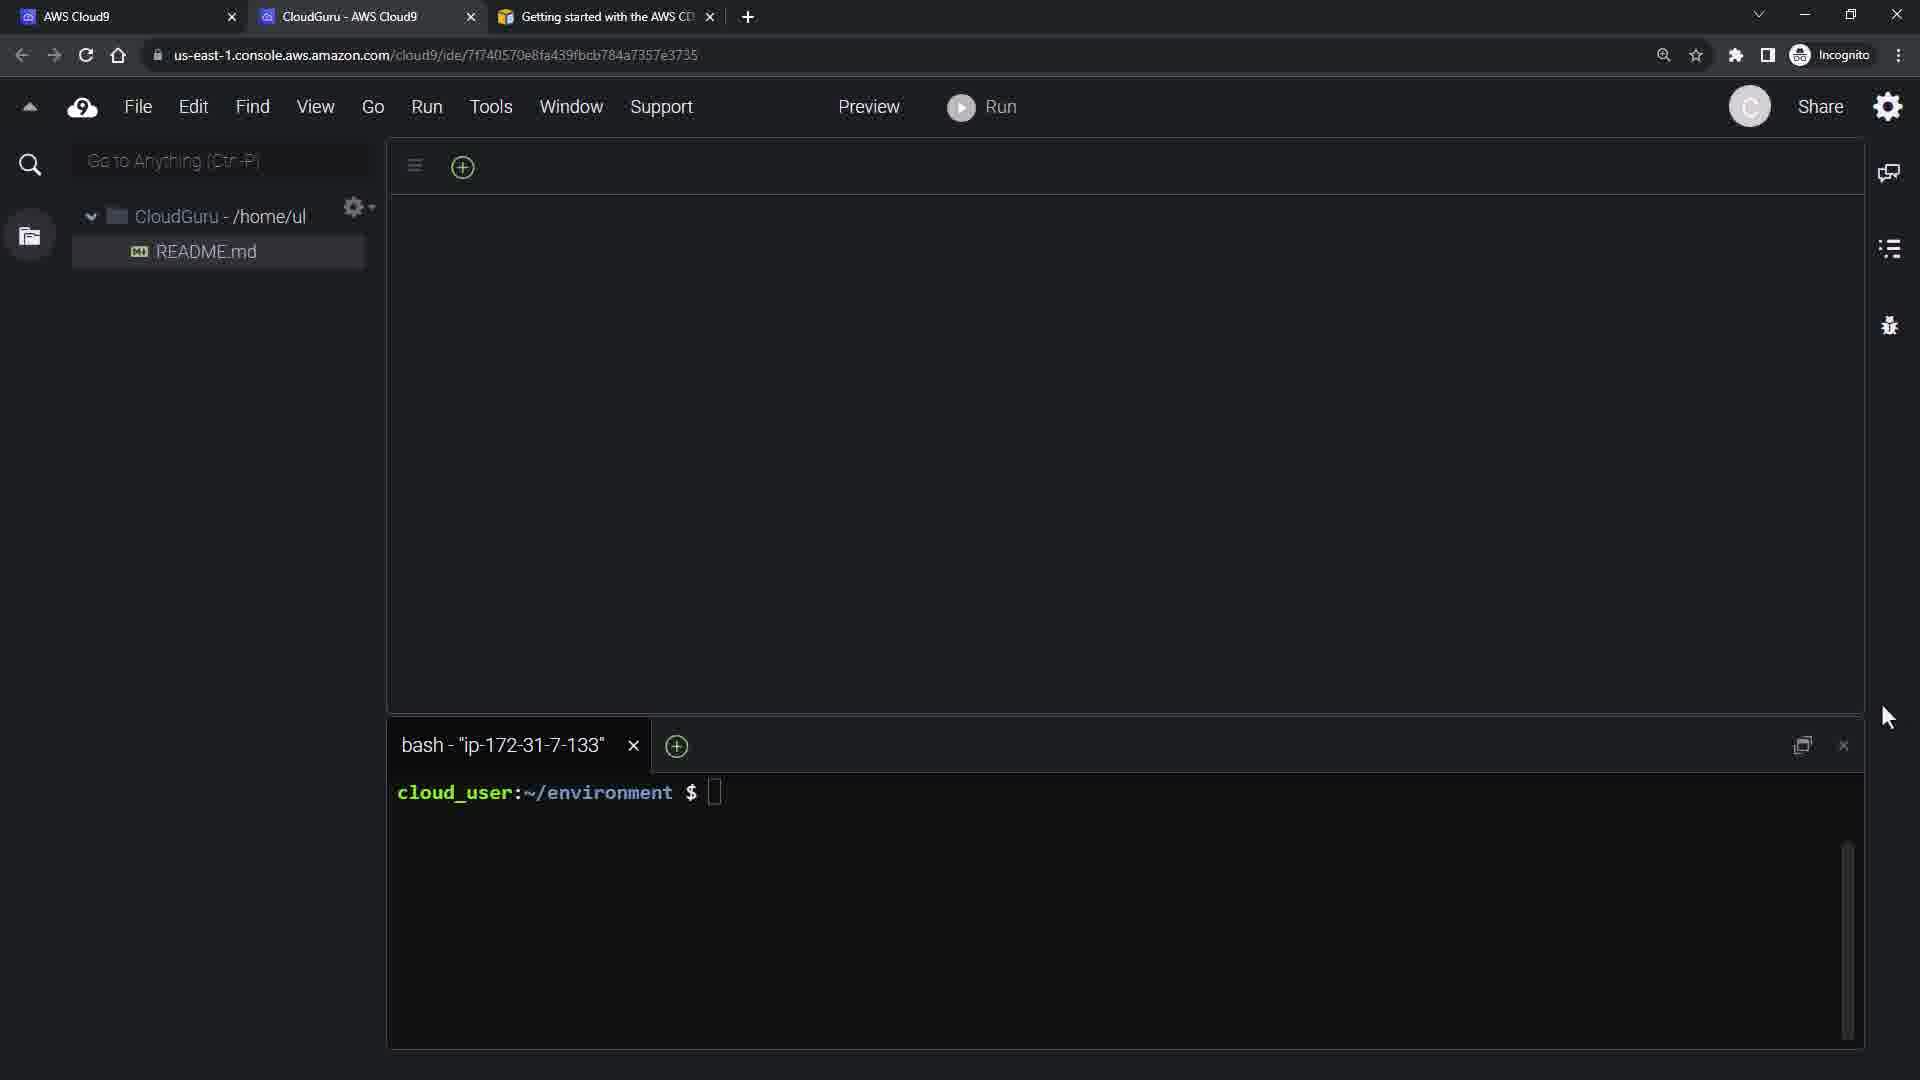Click the editor pane new tab plus
The image size is (1920, 1080).
pyautogui.click(x=462, y=167)
